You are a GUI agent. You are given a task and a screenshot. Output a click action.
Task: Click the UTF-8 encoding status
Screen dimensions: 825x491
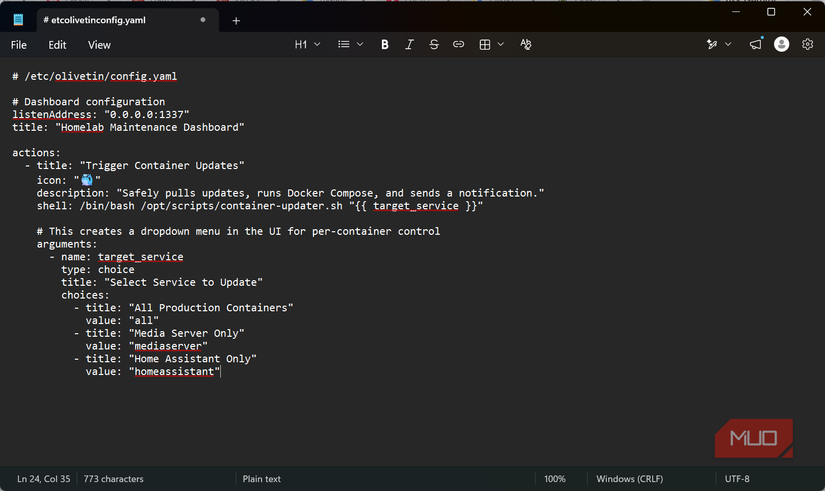tap(737, 479)
